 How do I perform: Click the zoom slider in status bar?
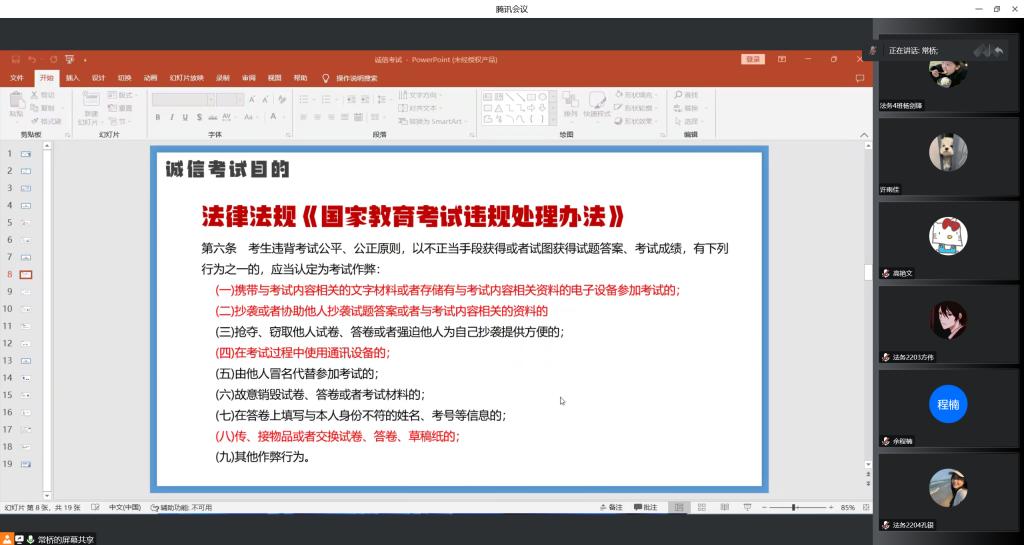click(793, 508)
